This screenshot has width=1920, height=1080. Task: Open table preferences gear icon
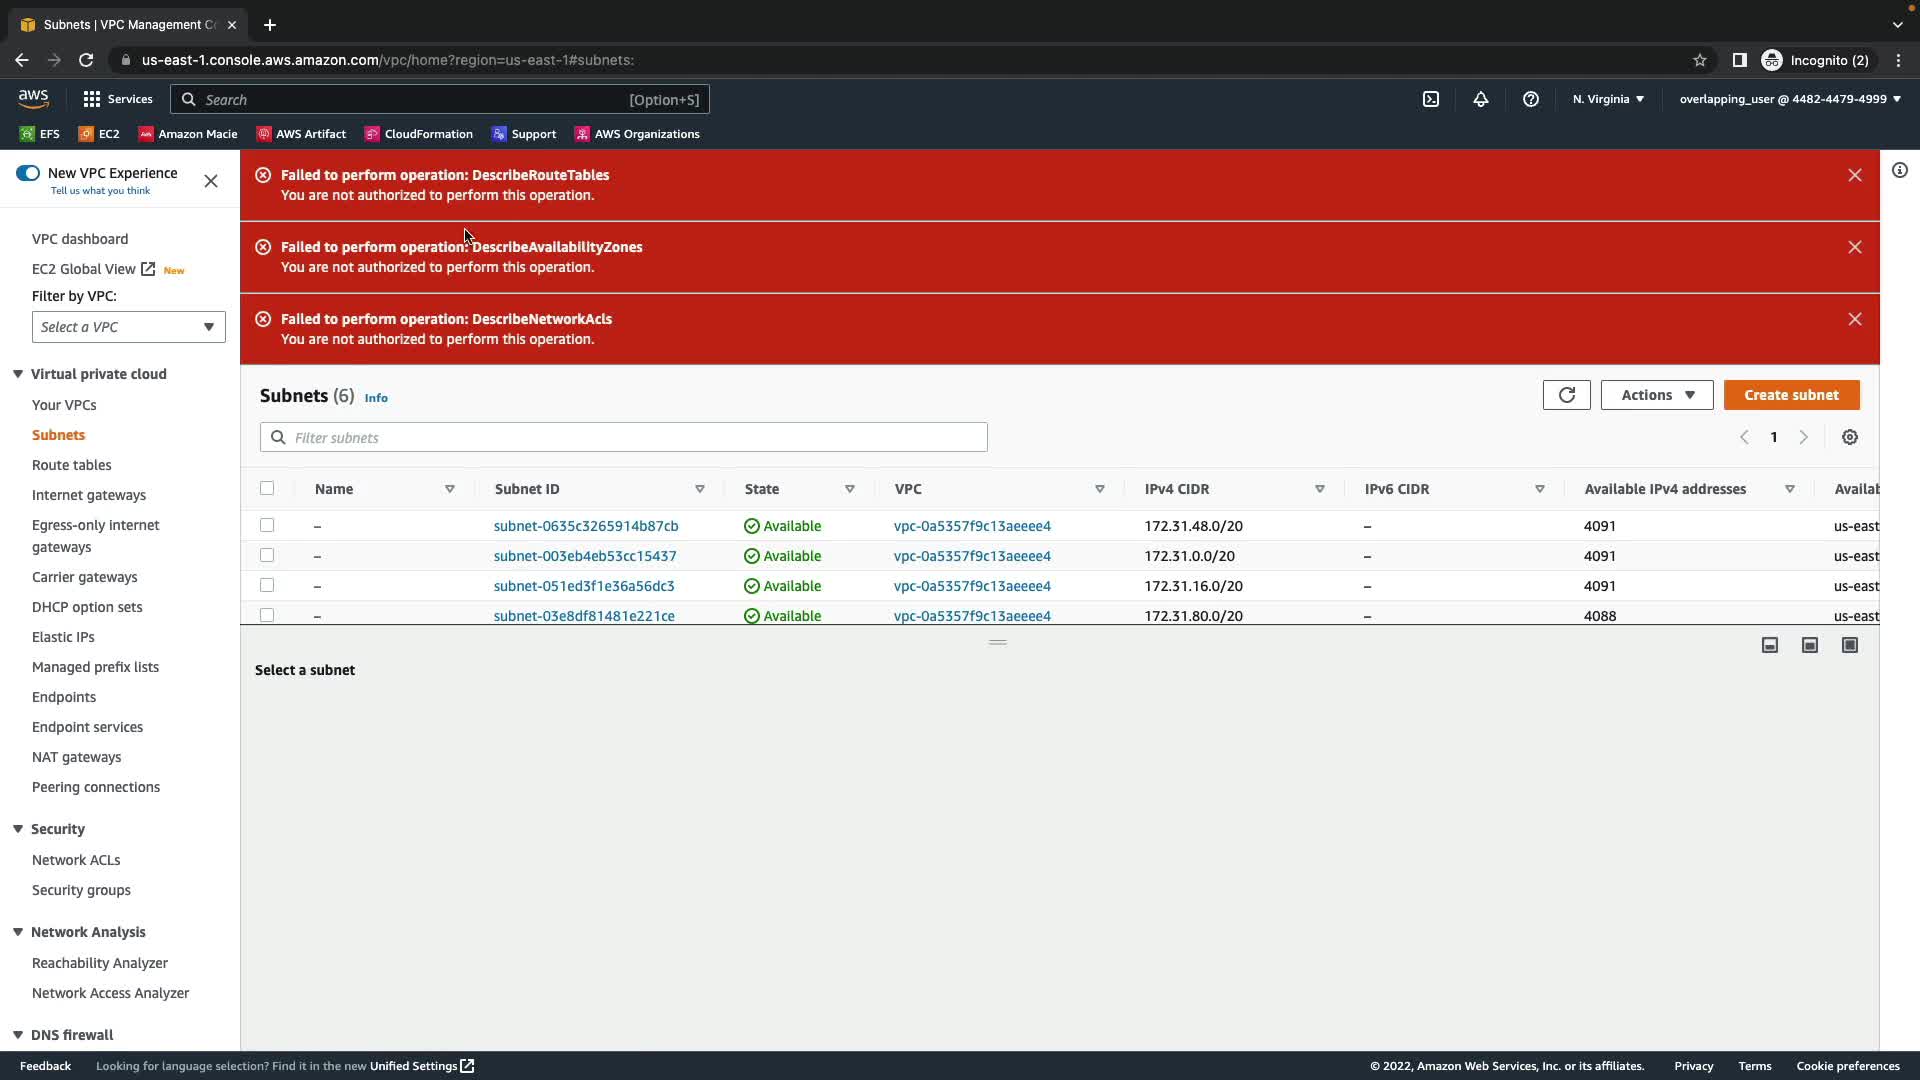tap(1850, 437)
